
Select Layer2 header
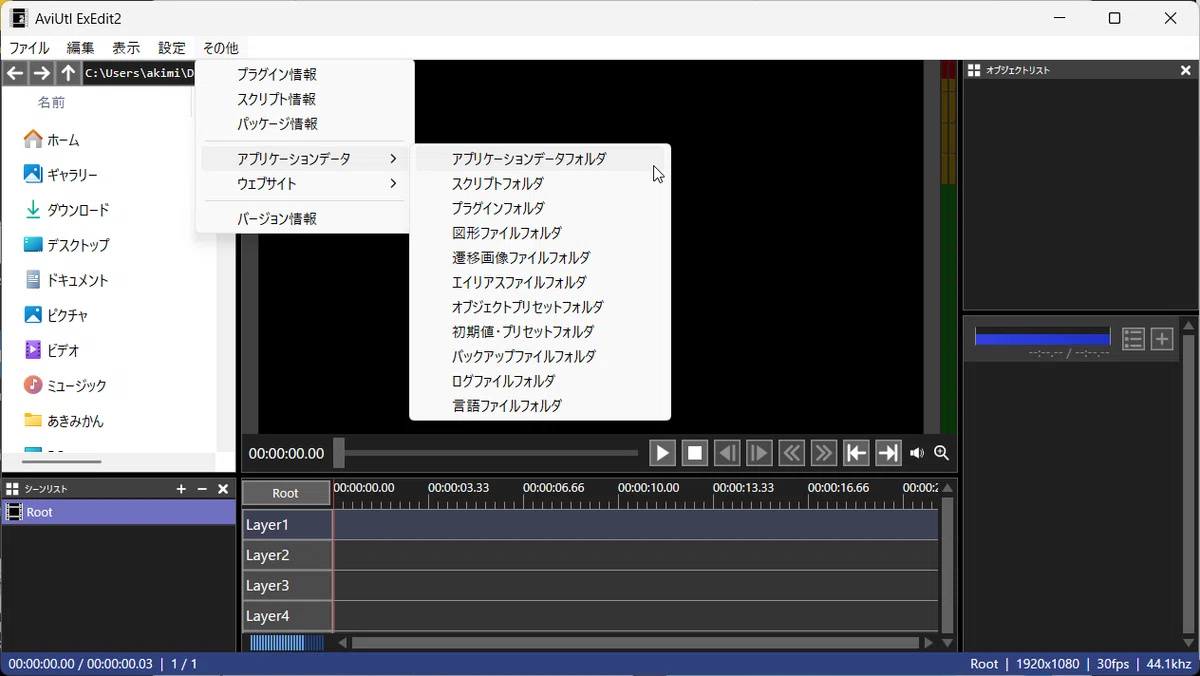(287, 555)
